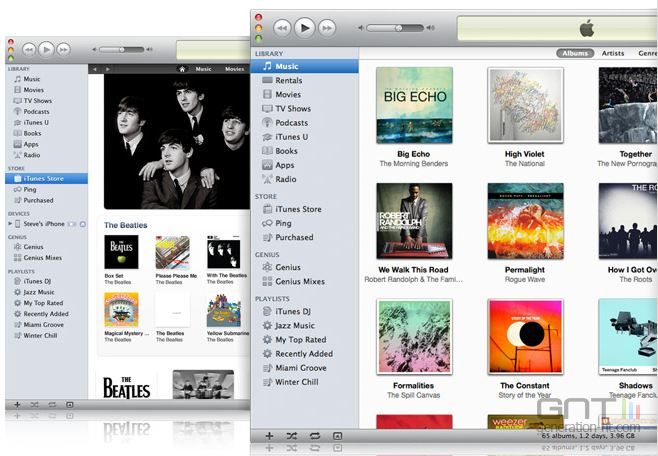Expand Steve's iPhone device in the back window
658x456 pixels.
point(10,224)
